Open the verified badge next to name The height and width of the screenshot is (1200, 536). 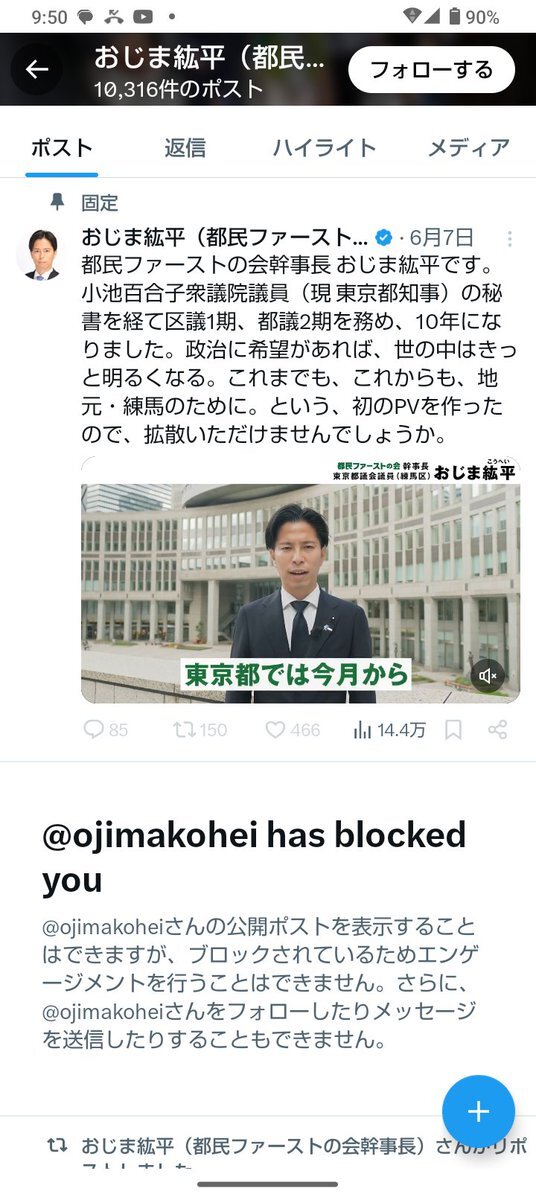[x=383, y=238]
